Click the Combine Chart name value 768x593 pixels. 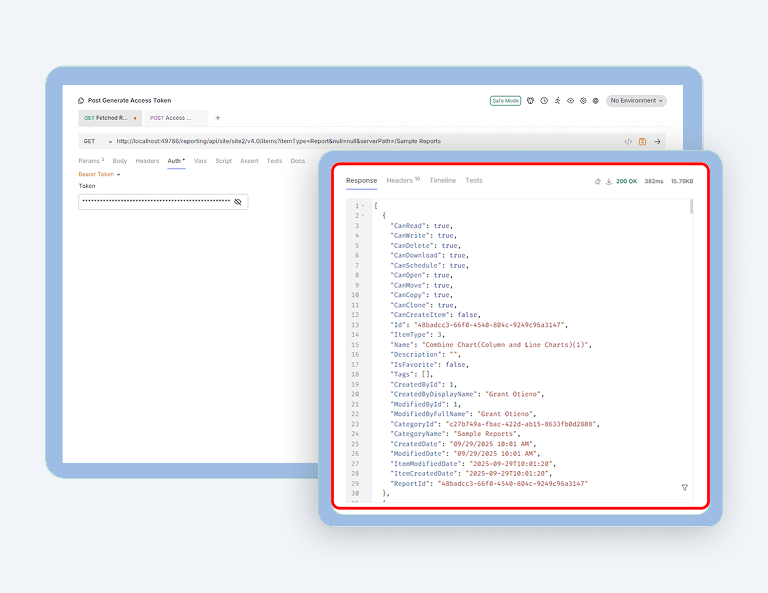507,345
